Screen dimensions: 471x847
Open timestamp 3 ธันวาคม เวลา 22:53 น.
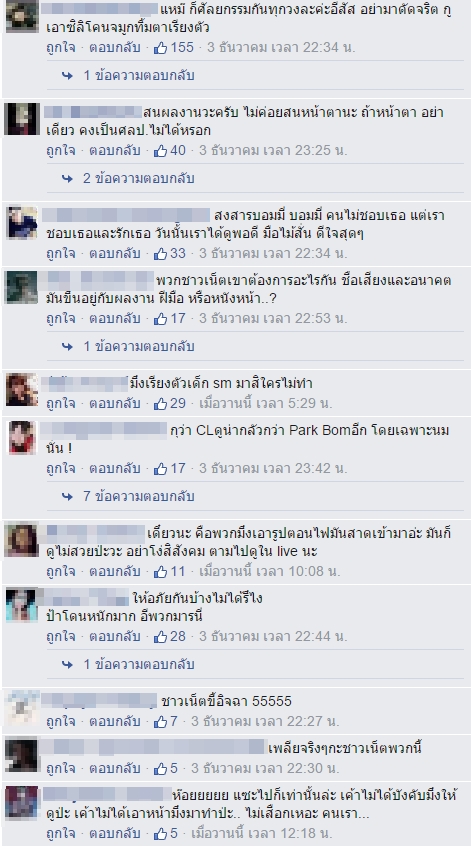[273, 319]
